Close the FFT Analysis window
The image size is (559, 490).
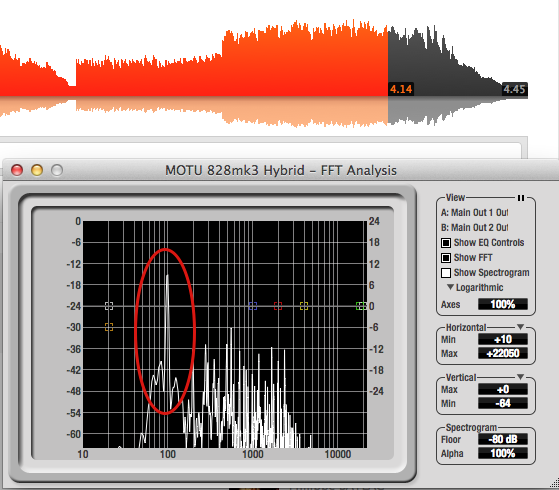[x=17, y=170]
